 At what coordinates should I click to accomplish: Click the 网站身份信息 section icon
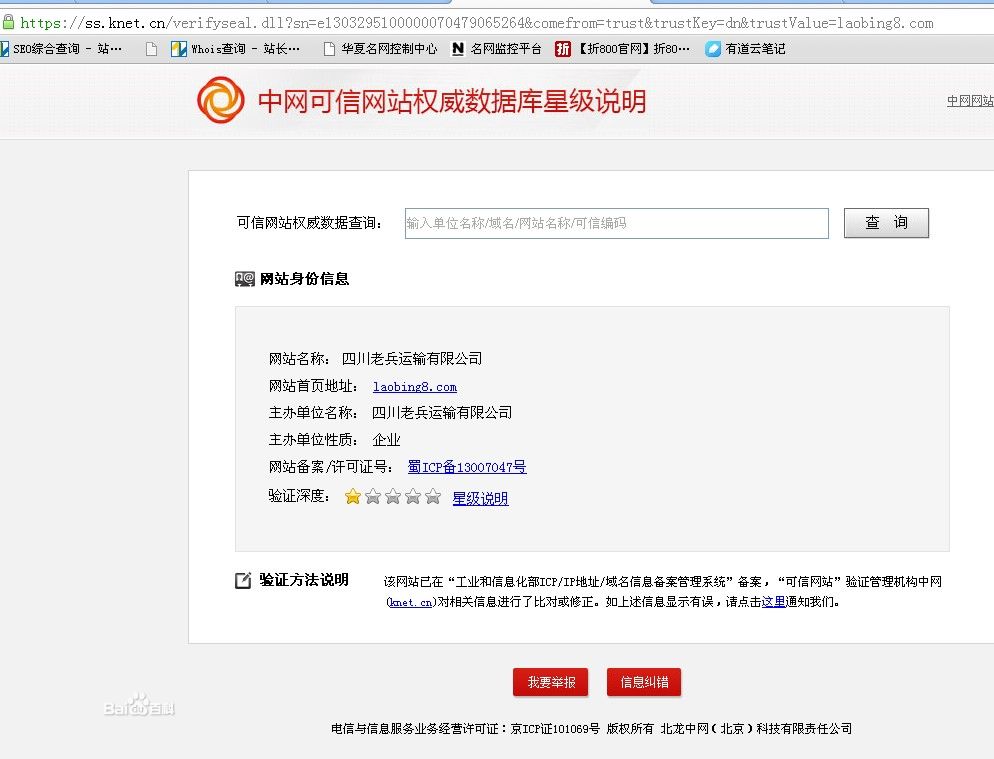tap(244, 279)
